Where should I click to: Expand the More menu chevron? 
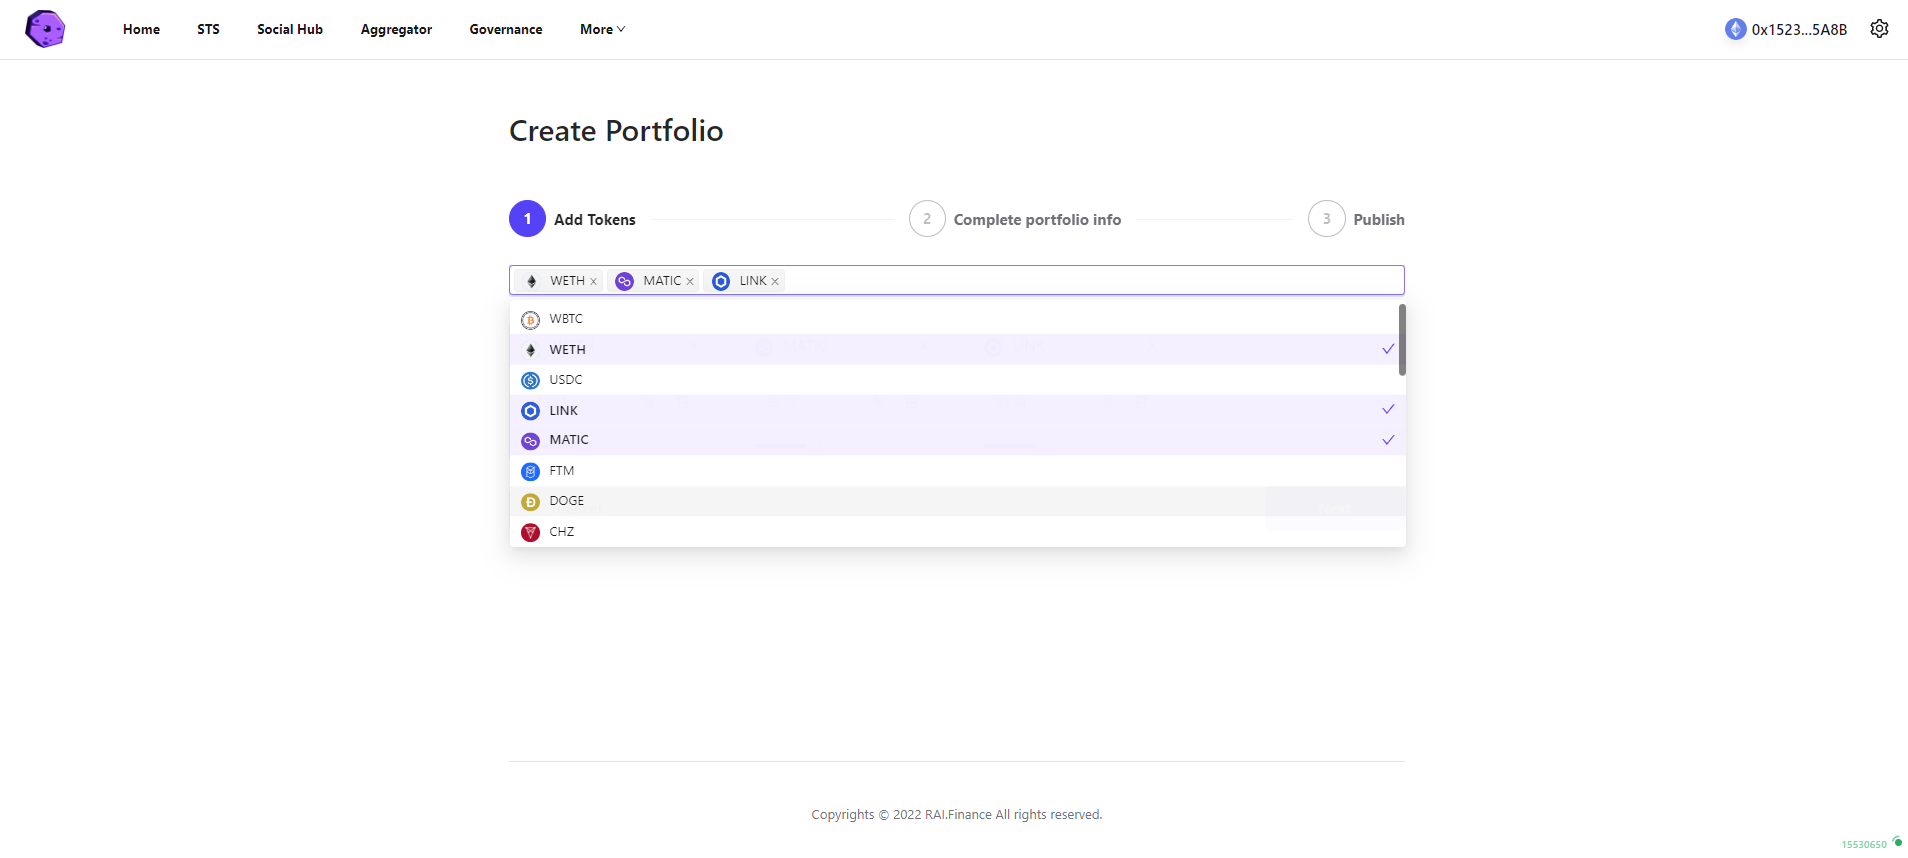pos(621,29)
